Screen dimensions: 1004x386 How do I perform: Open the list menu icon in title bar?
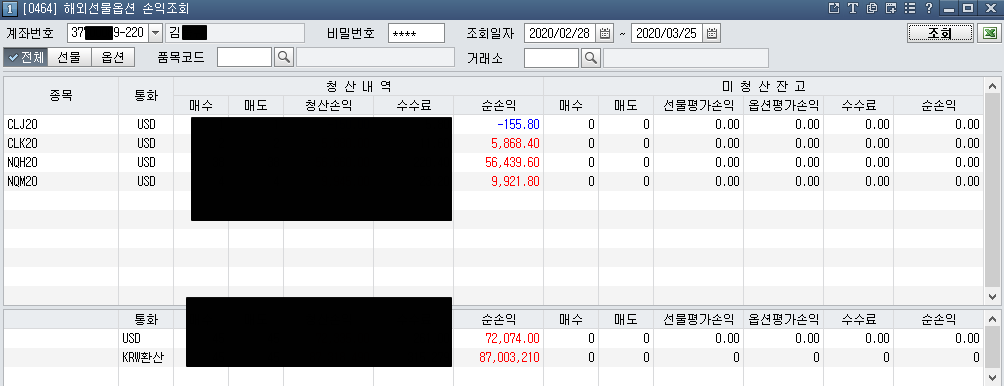pyautogui.click(x=909, y=8)
